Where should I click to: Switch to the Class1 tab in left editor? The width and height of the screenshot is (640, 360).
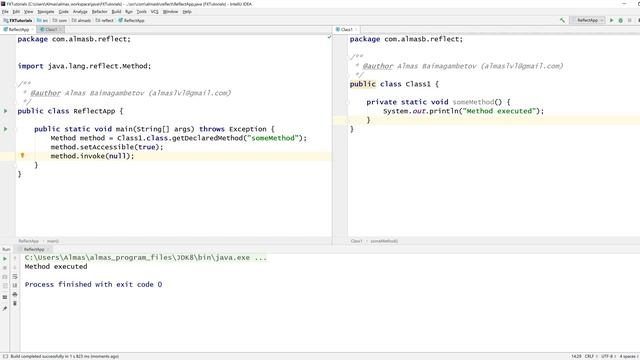[51, 29]
